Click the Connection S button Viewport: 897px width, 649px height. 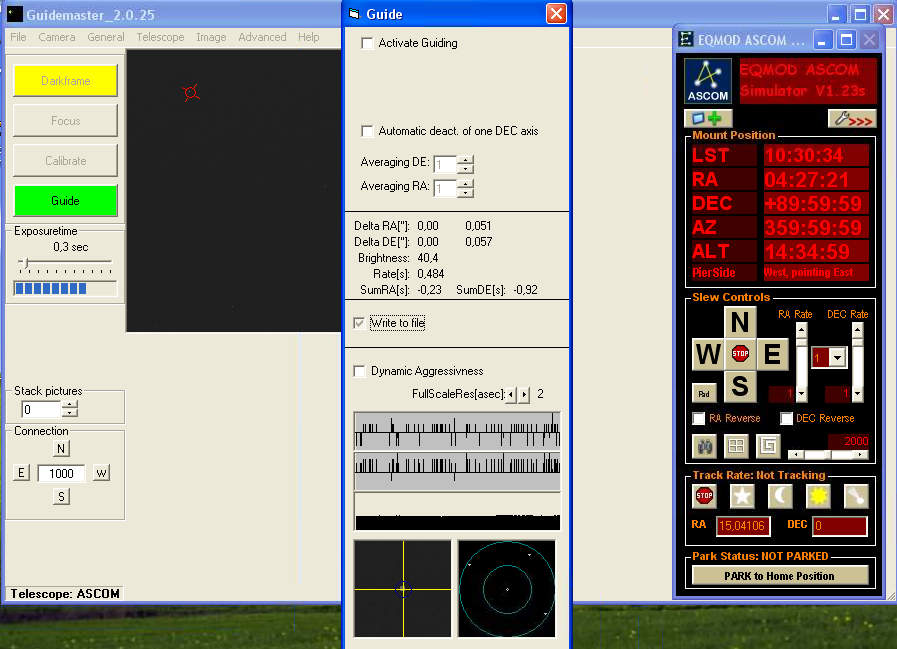[x=61, y=497]
